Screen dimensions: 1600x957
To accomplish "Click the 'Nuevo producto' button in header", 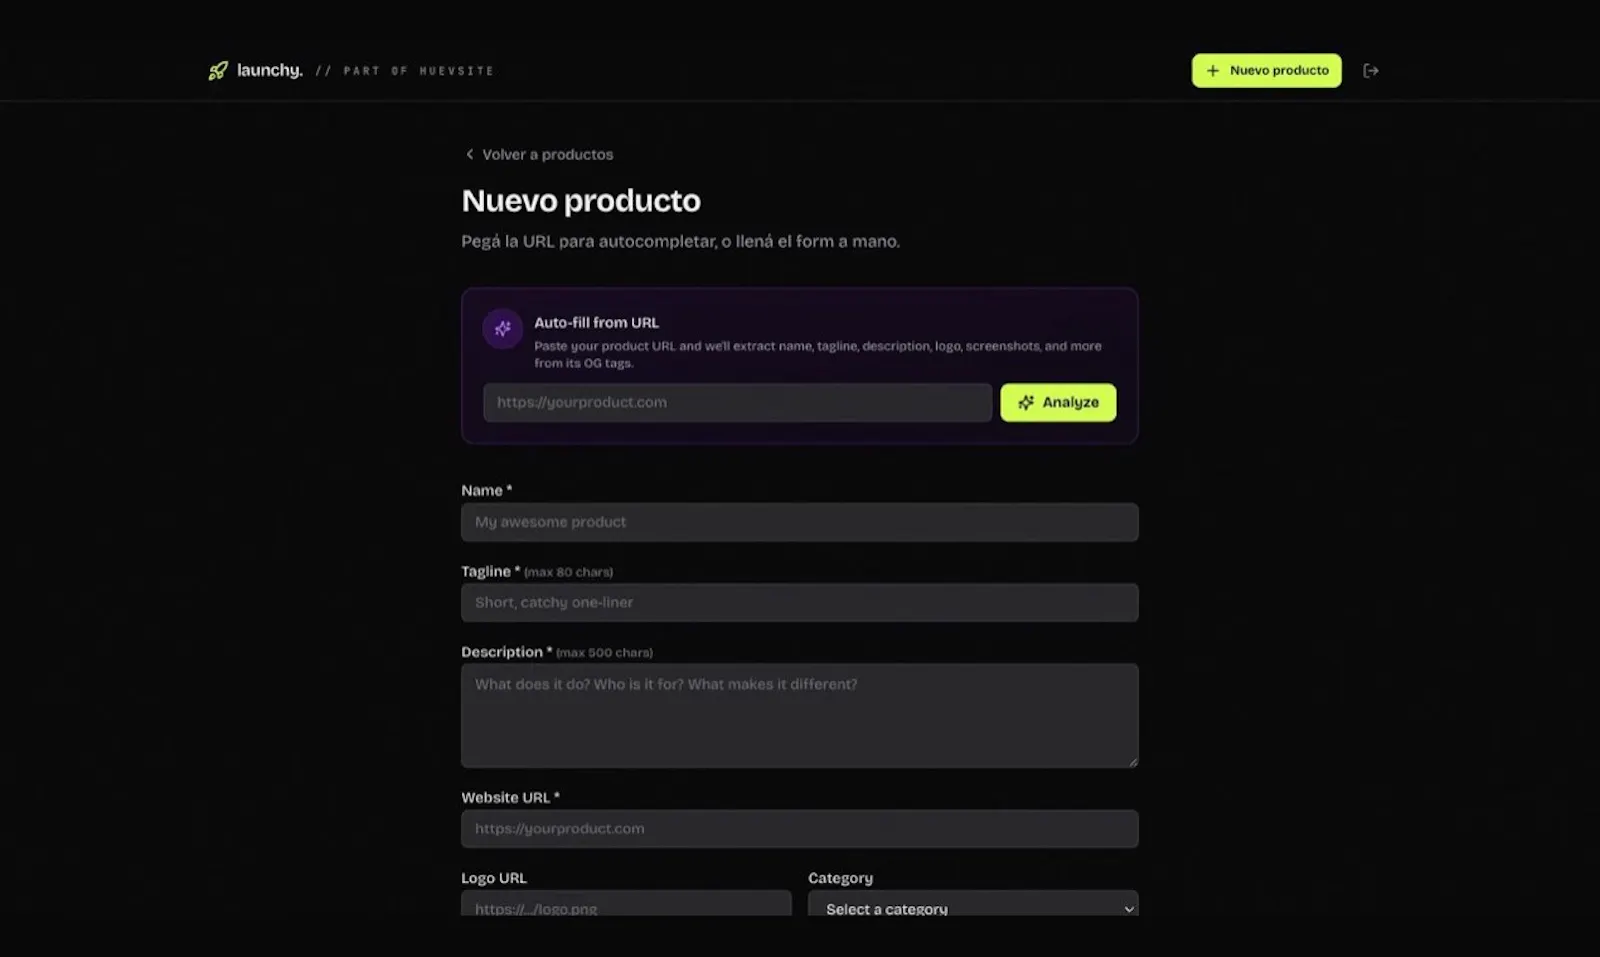I will point(1266,71).
